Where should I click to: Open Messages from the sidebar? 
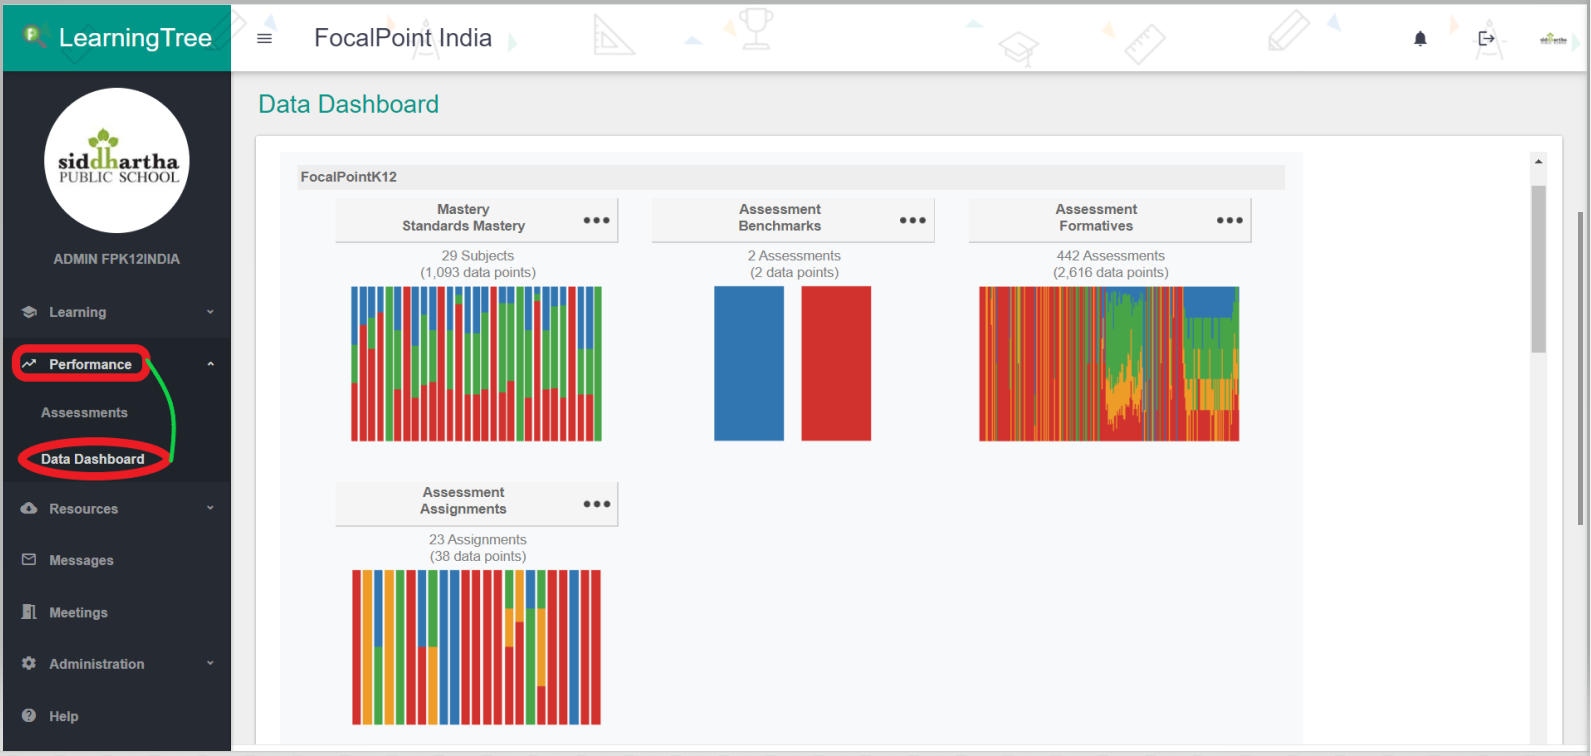coord(81,561)
